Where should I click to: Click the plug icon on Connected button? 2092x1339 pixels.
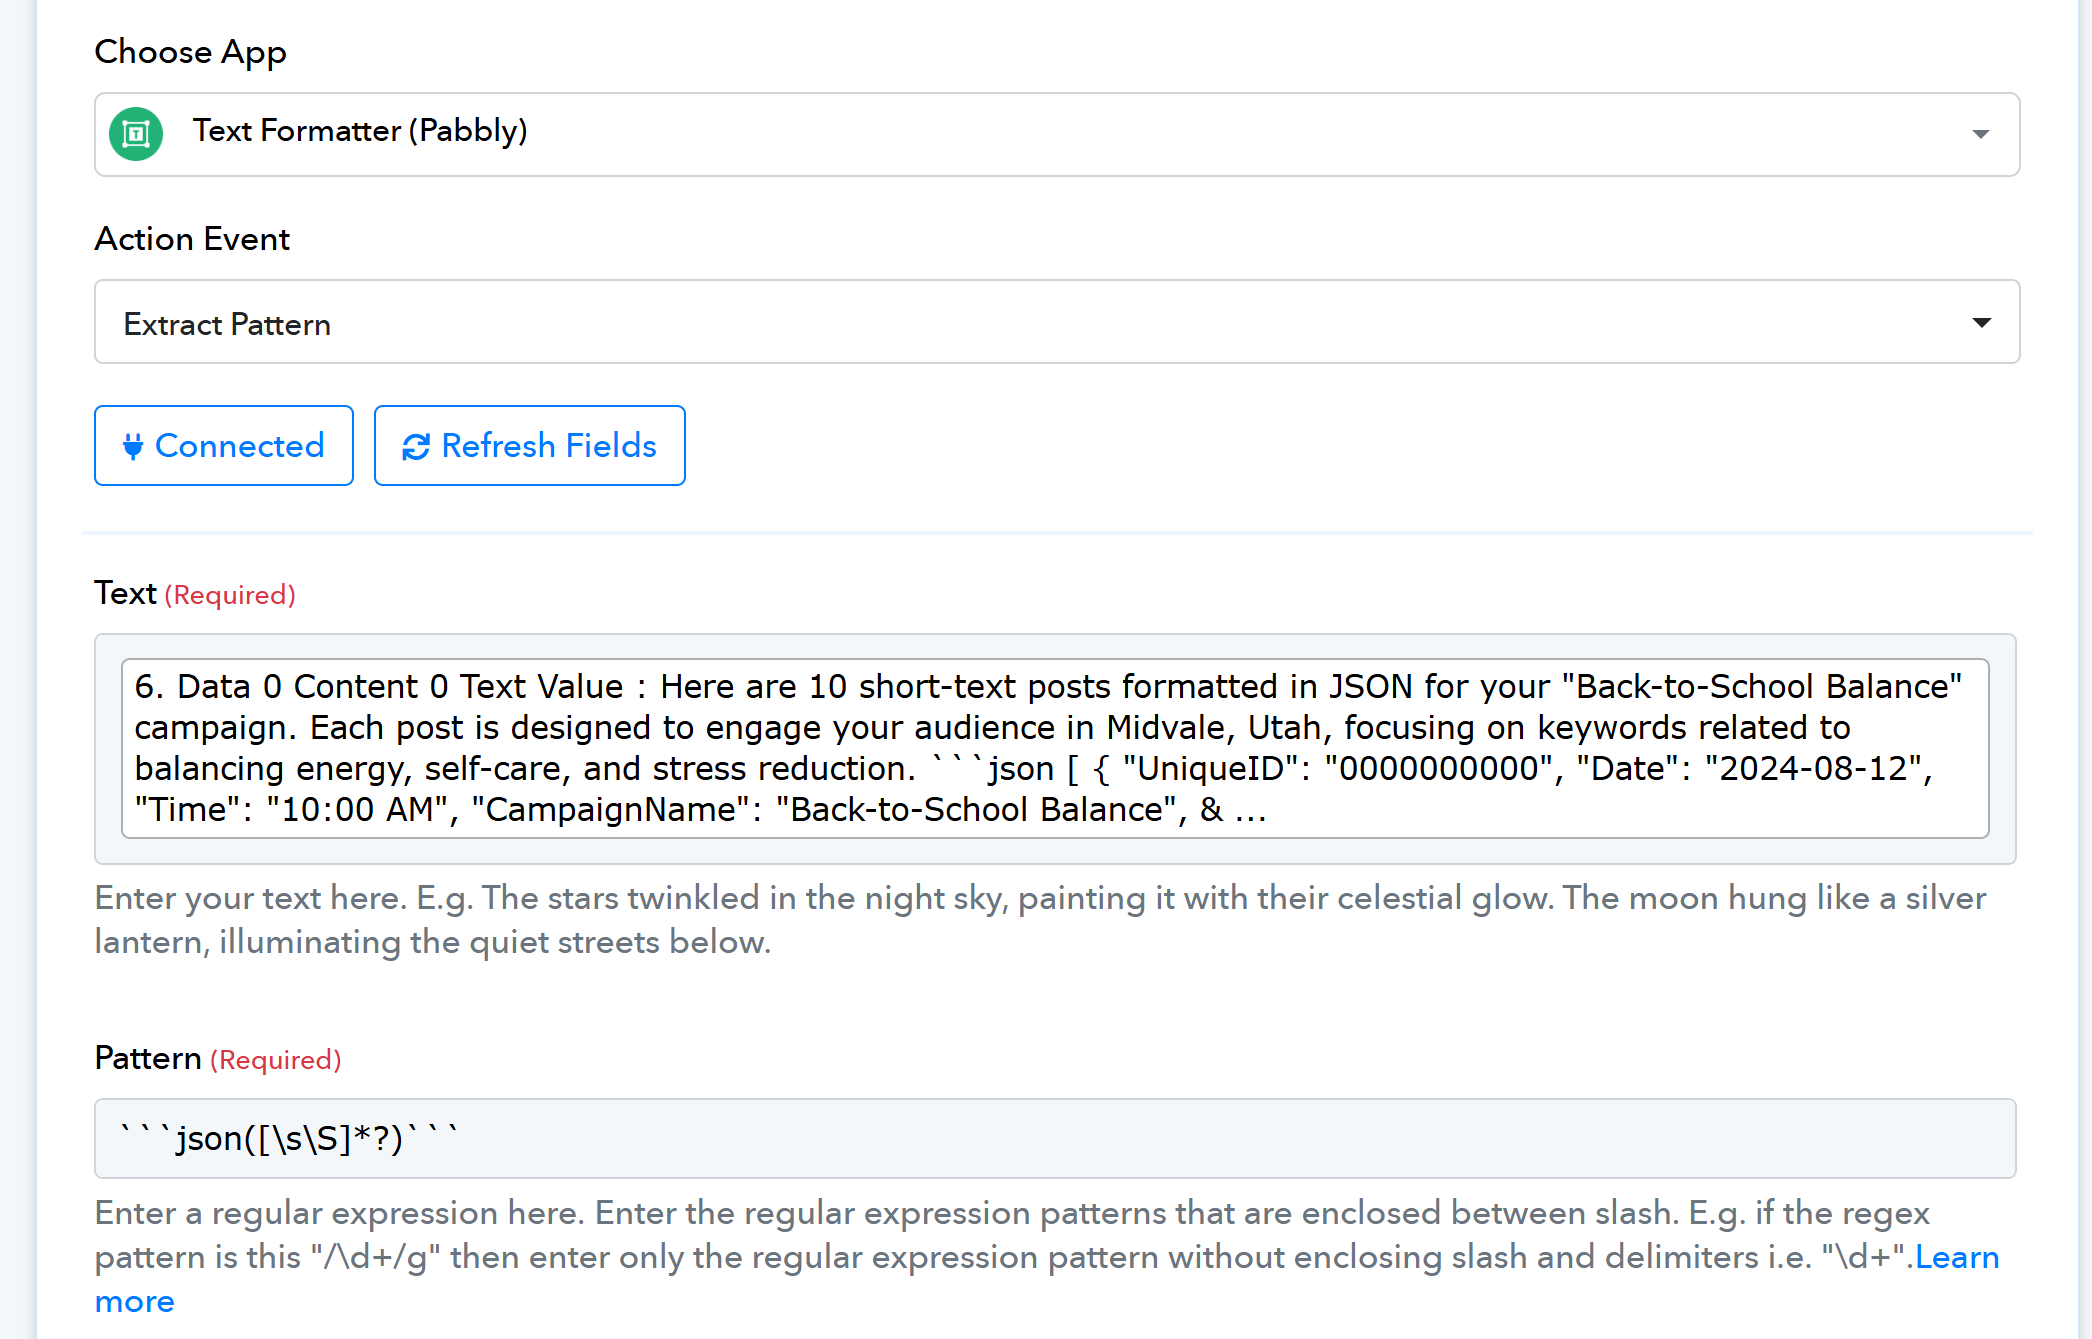click(133, 446)
